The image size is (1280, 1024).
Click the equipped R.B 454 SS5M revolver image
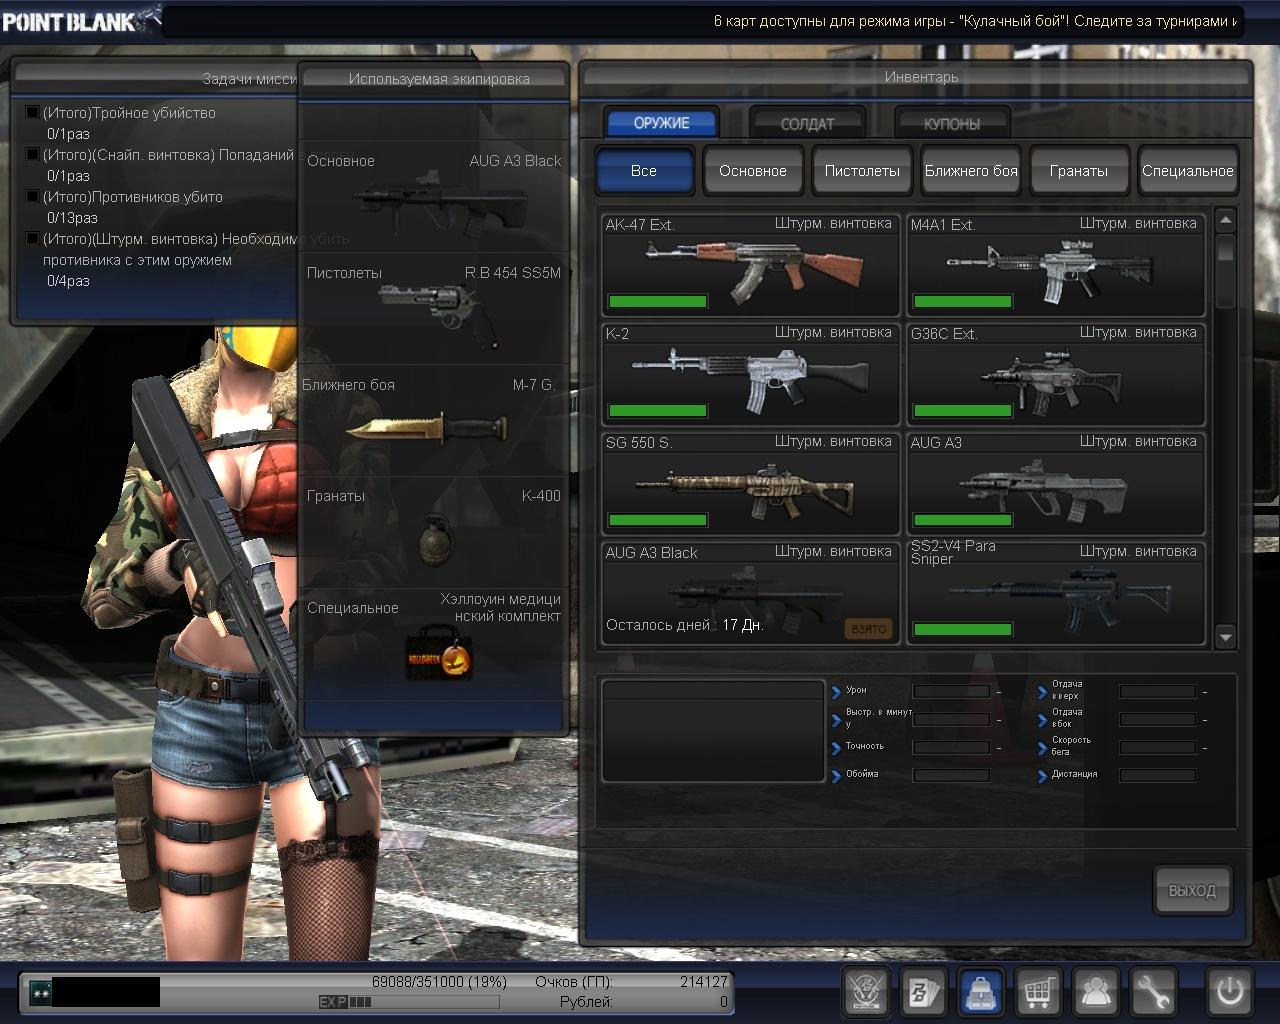point(438,313)
